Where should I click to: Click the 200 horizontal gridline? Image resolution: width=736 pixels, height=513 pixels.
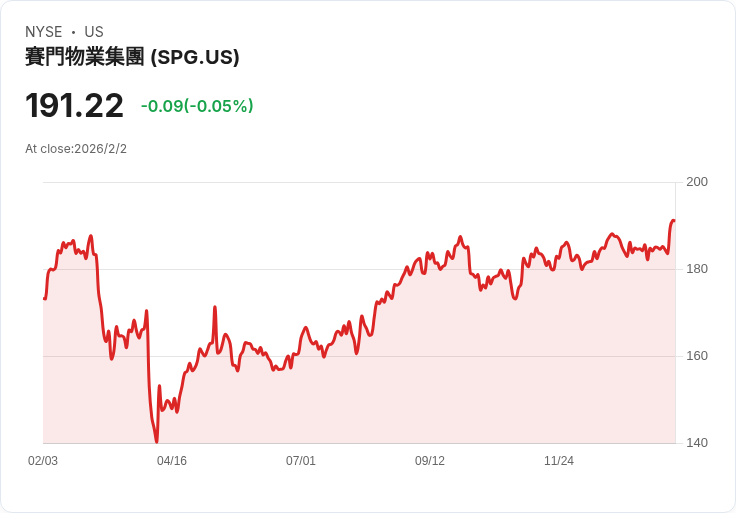(300, 182)
